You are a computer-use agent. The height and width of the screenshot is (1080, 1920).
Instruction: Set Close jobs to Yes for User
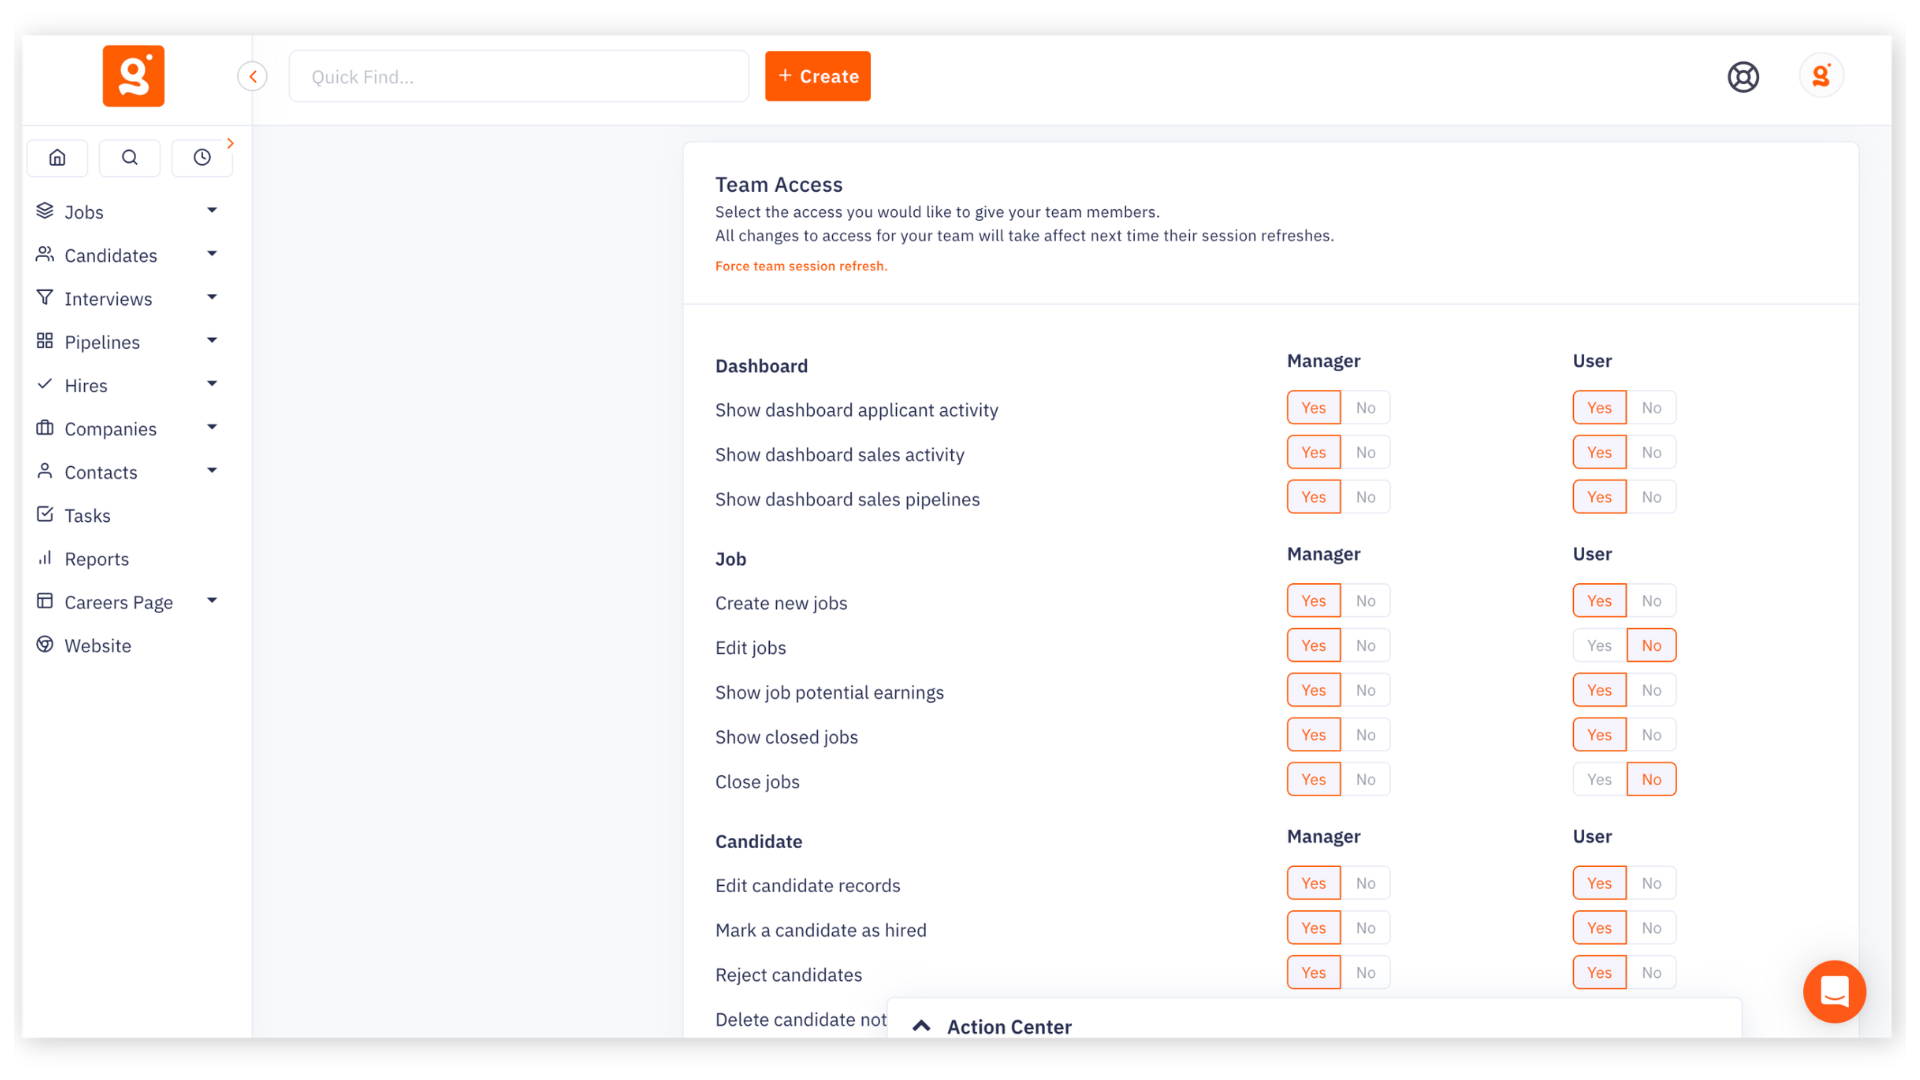click(x=1598, y=779)
